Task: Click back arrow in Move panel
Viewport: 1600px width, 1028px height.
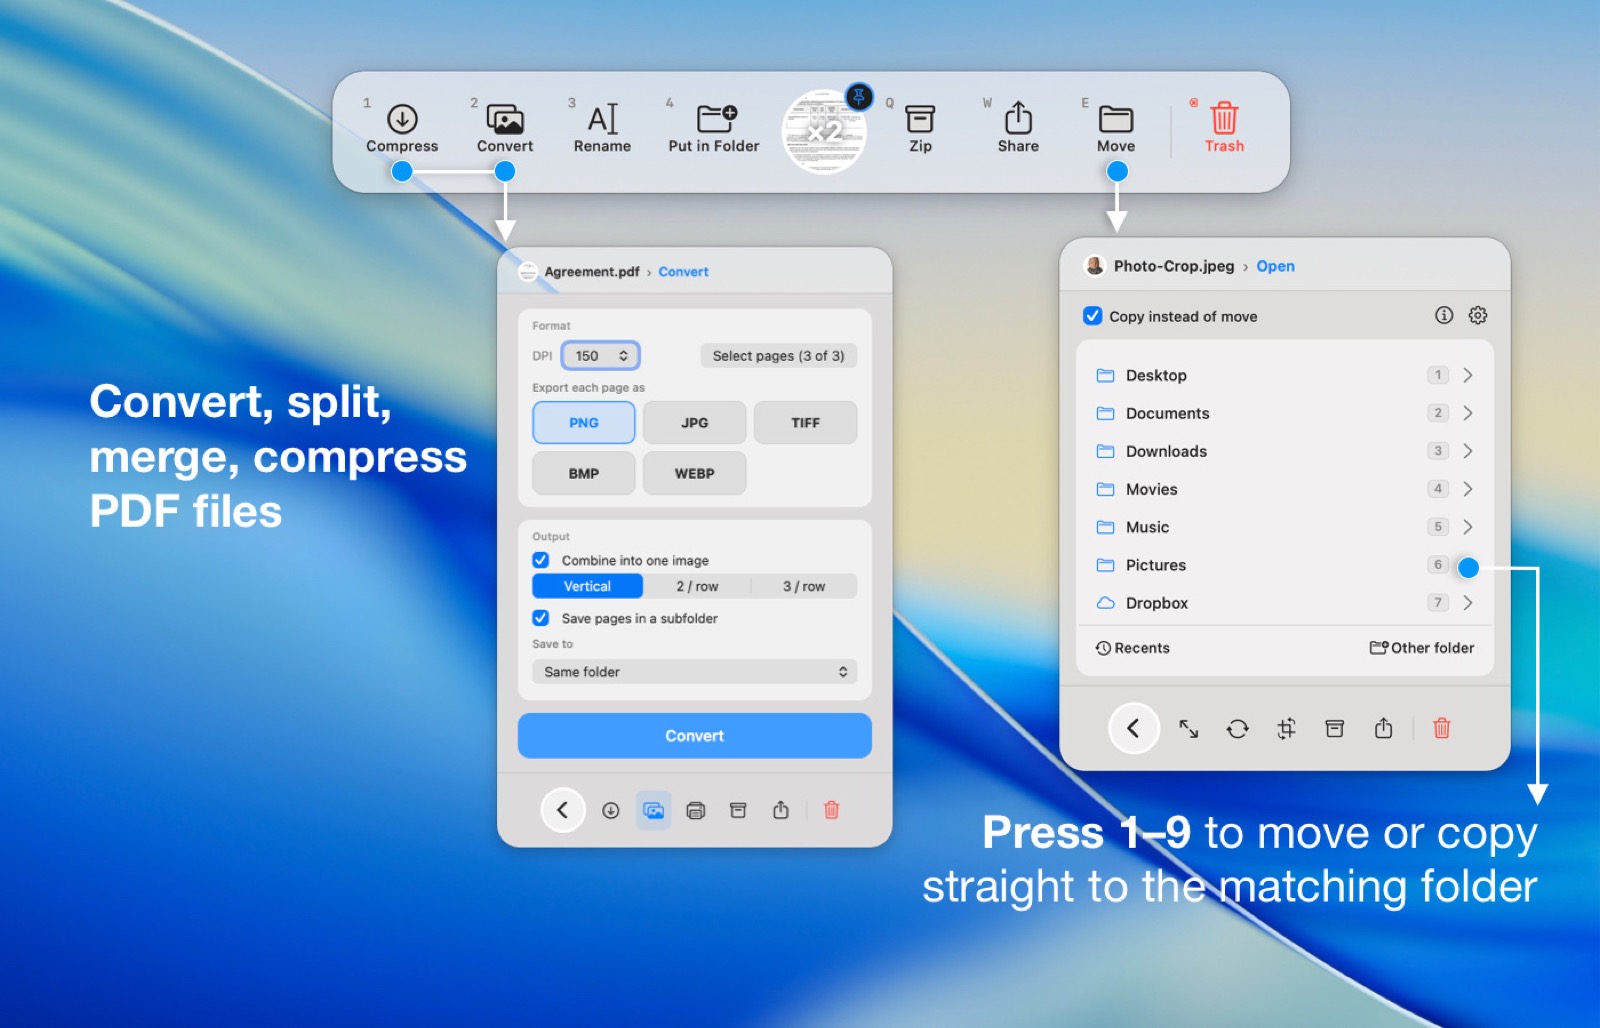Action: (x=1133, y=728)
